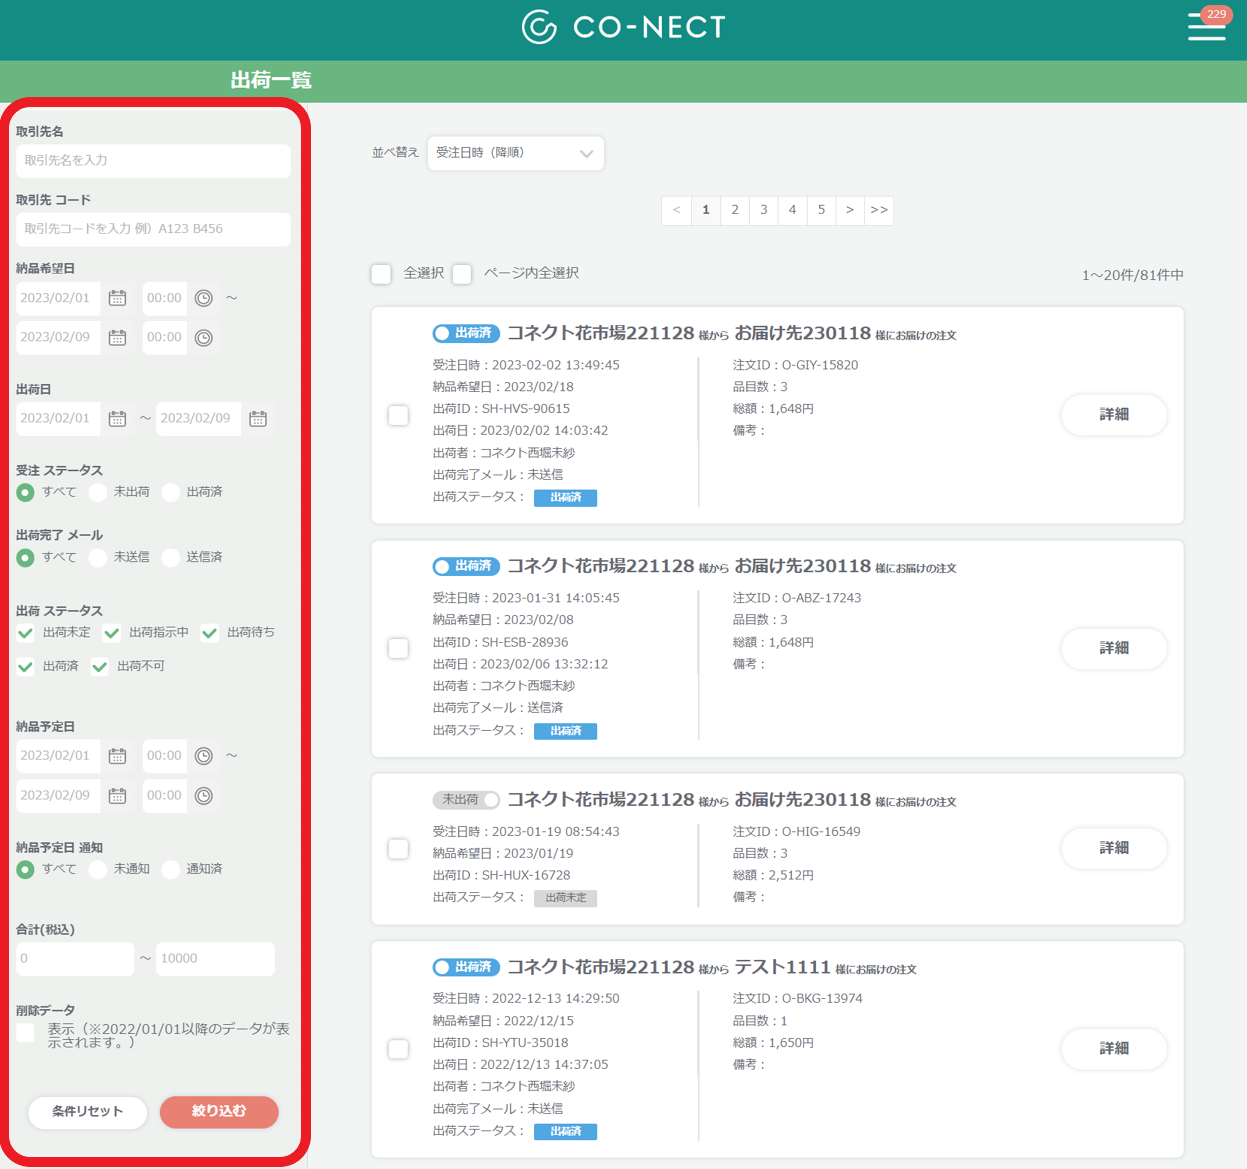
Task: Uncheck 出荷済 under 出荷ステータス filter
Action: 26,667
